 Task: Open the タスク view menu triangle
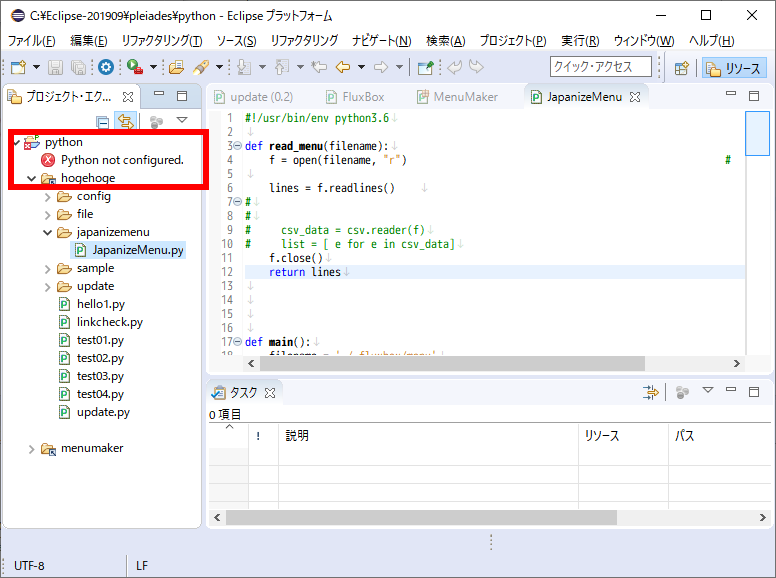pyautogui.click(x=708, y=390)
